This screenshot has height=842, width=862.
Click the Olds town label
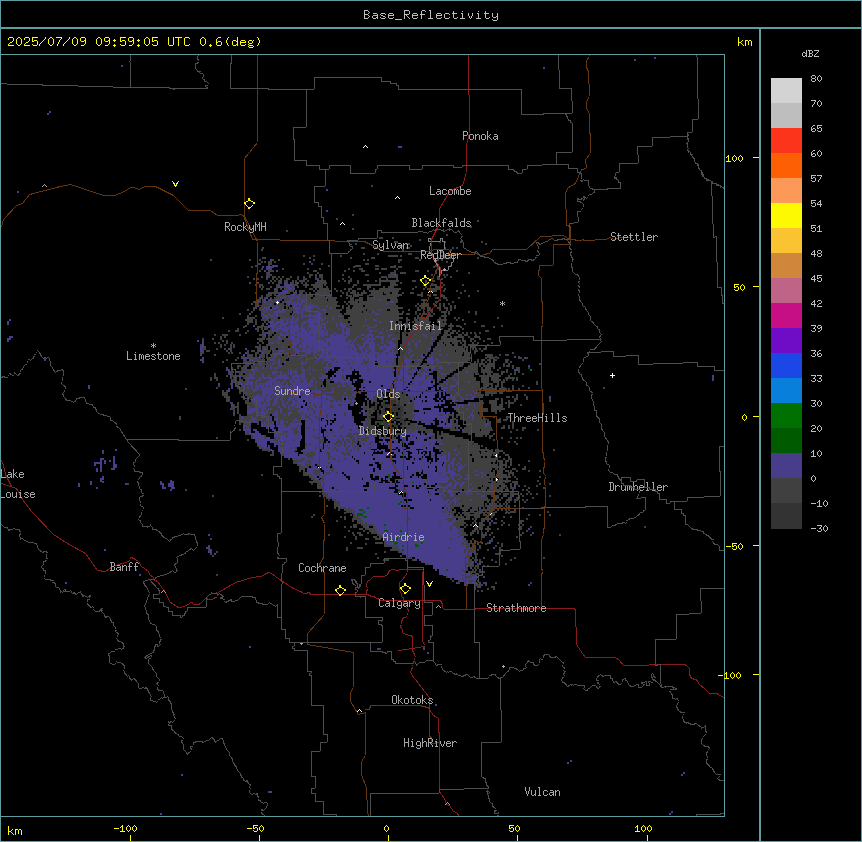pos(388,394)
